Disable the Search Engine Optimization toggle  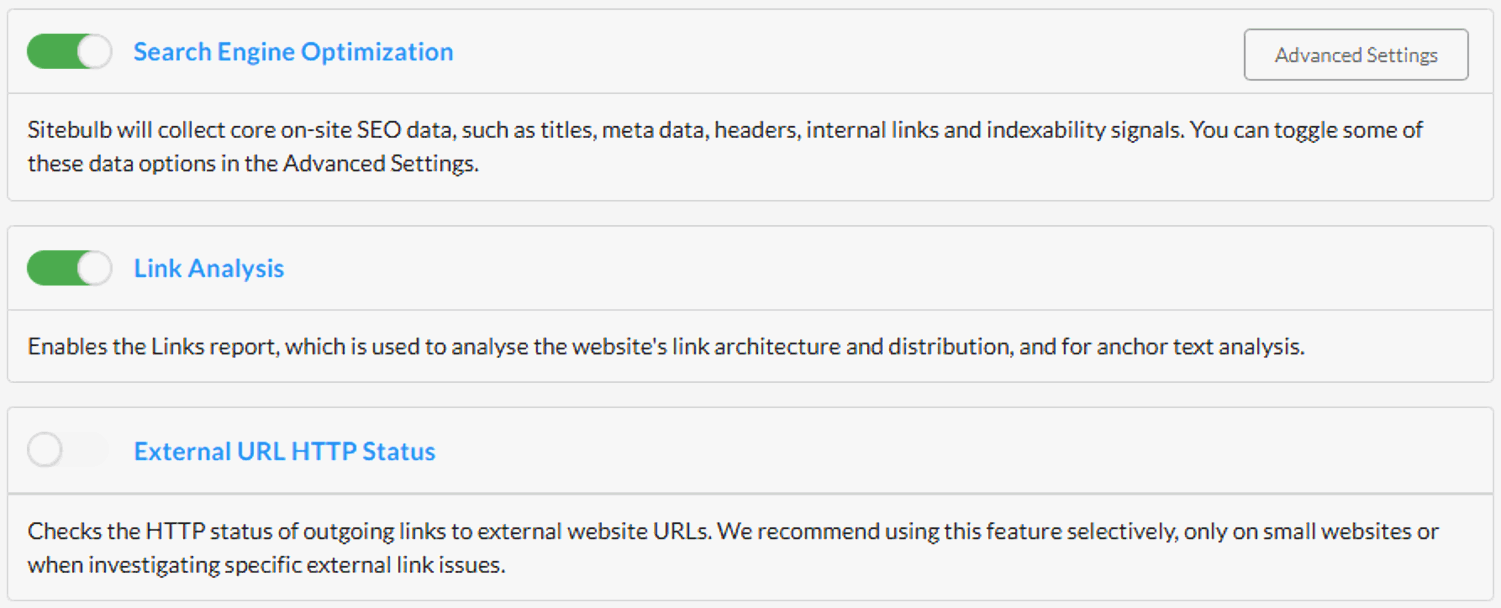click(68, 51)
